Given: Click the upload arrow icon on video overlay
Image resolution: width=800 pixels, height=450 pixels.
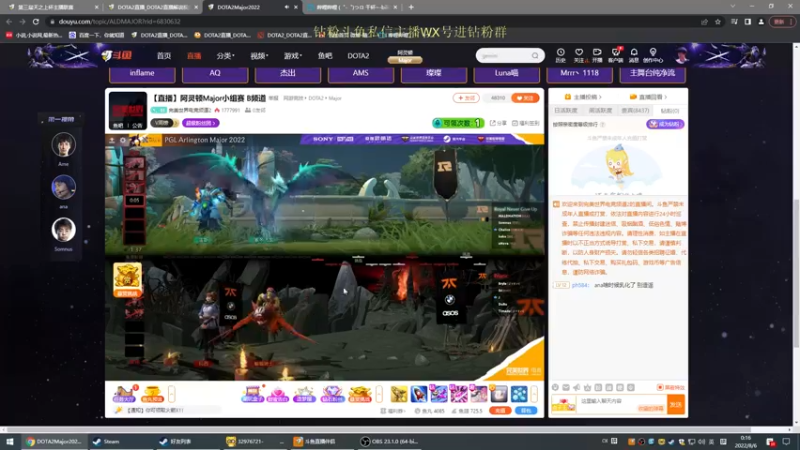Looking at the screenshot, I should 112,140.
